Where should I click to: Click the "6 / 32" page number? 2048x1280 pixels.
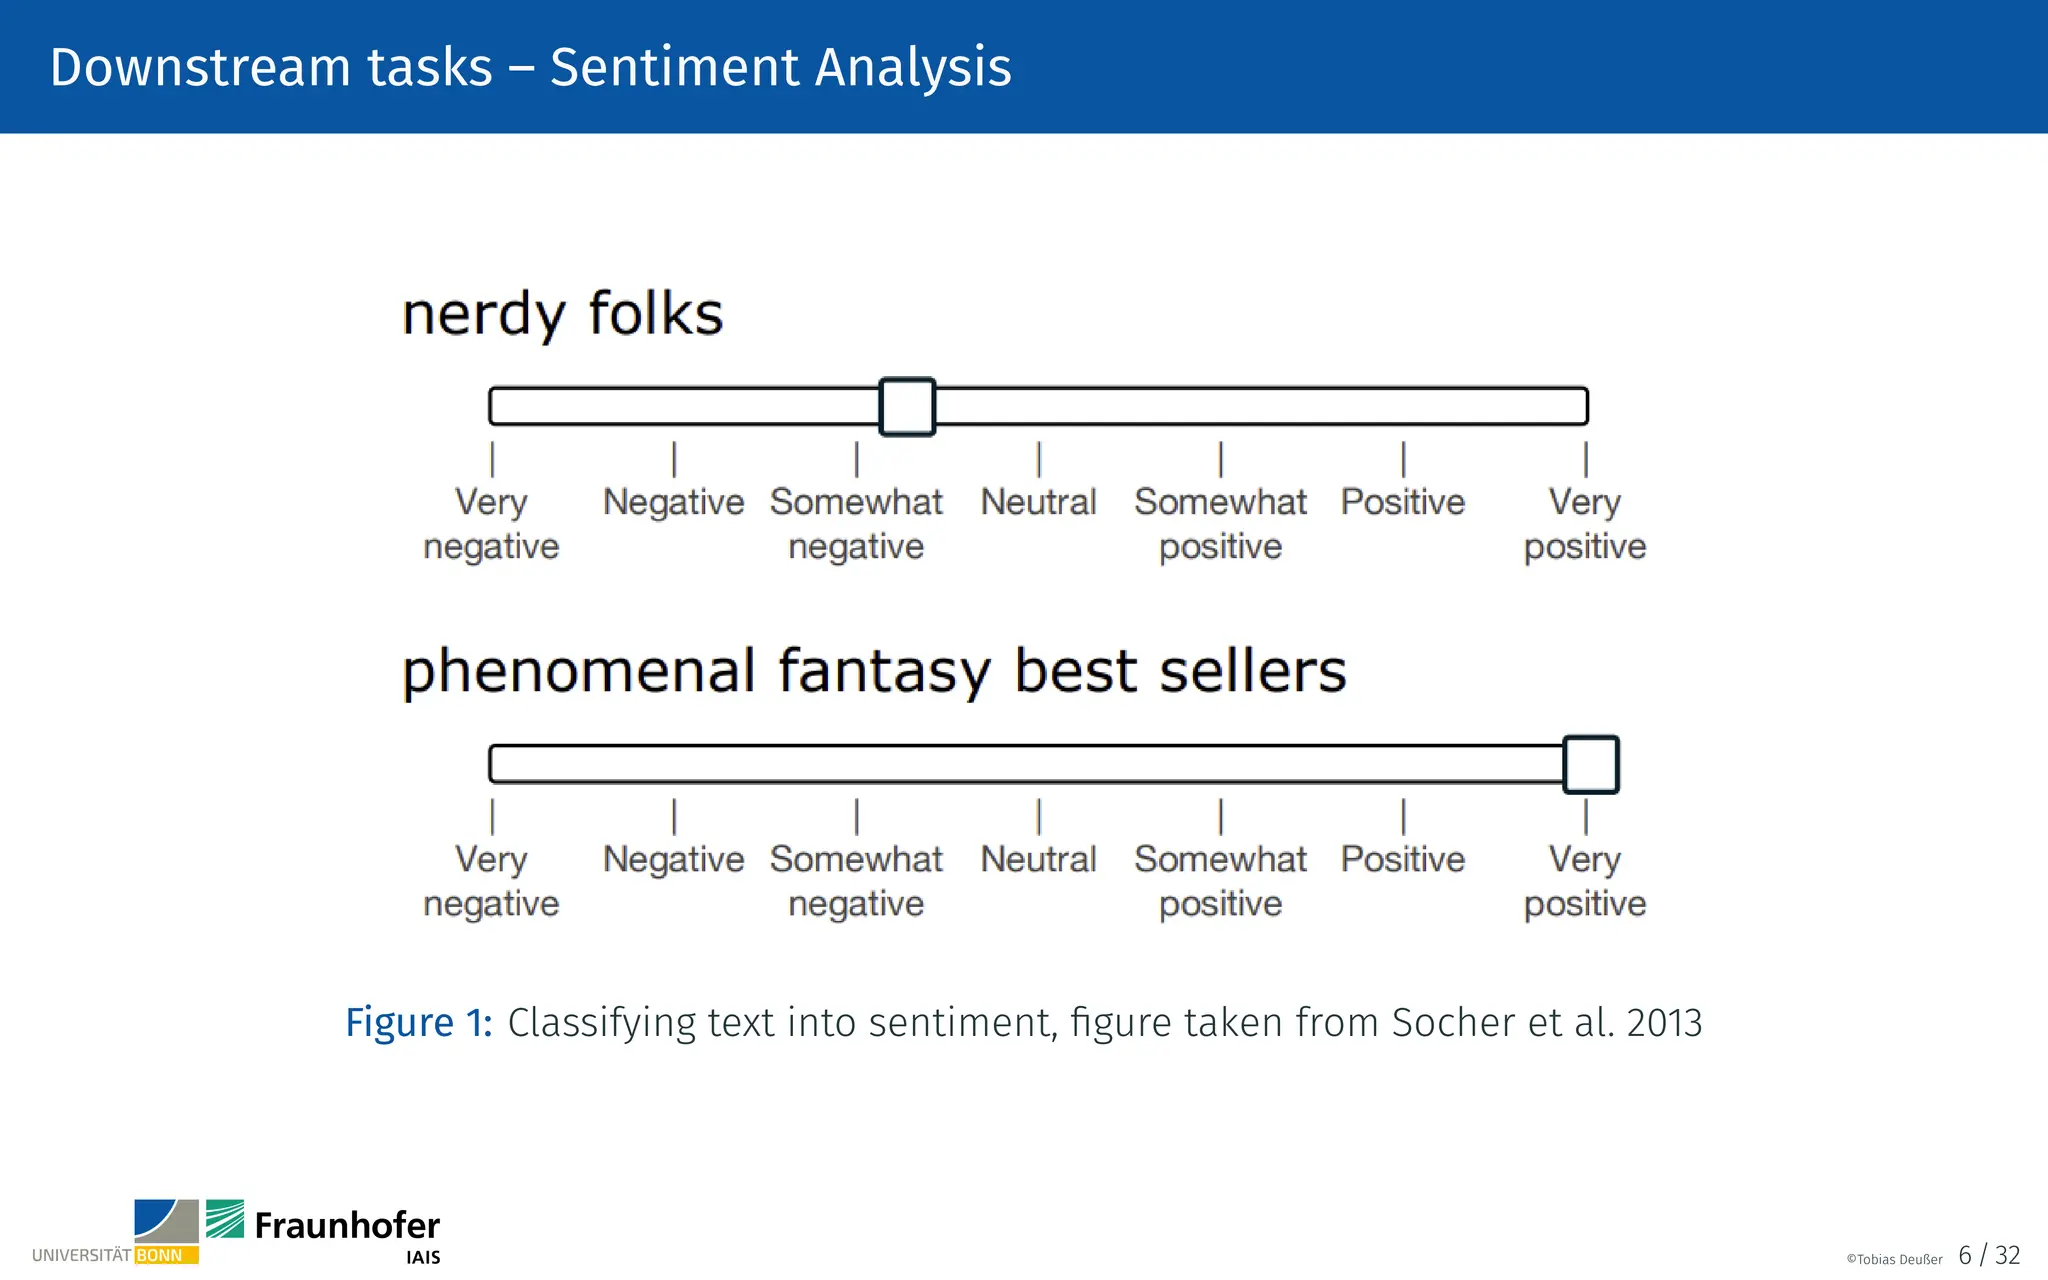pyautogui.click(x=1989, y=1255)
